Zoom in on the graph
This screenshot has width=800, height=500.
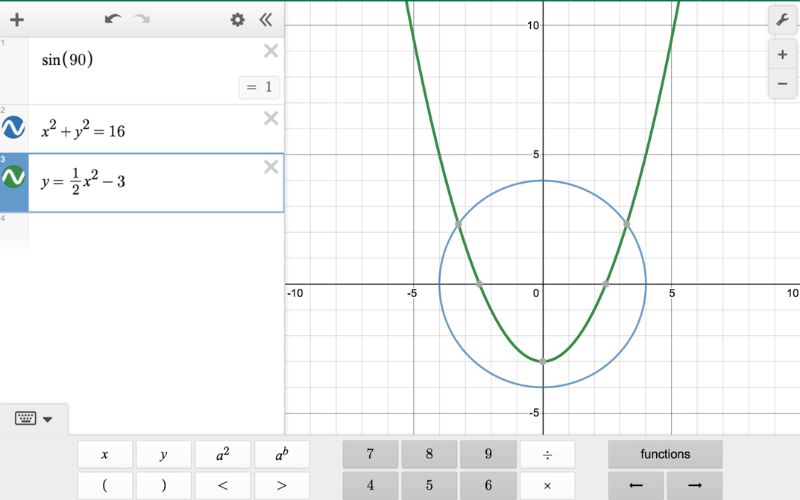(782, 55)
